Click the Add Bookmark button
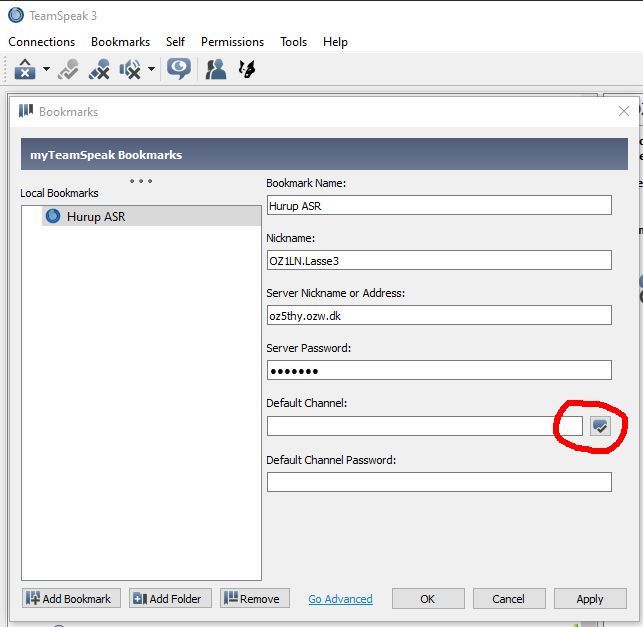Screen dimensions: 643x627 click(x=71, y=599)
